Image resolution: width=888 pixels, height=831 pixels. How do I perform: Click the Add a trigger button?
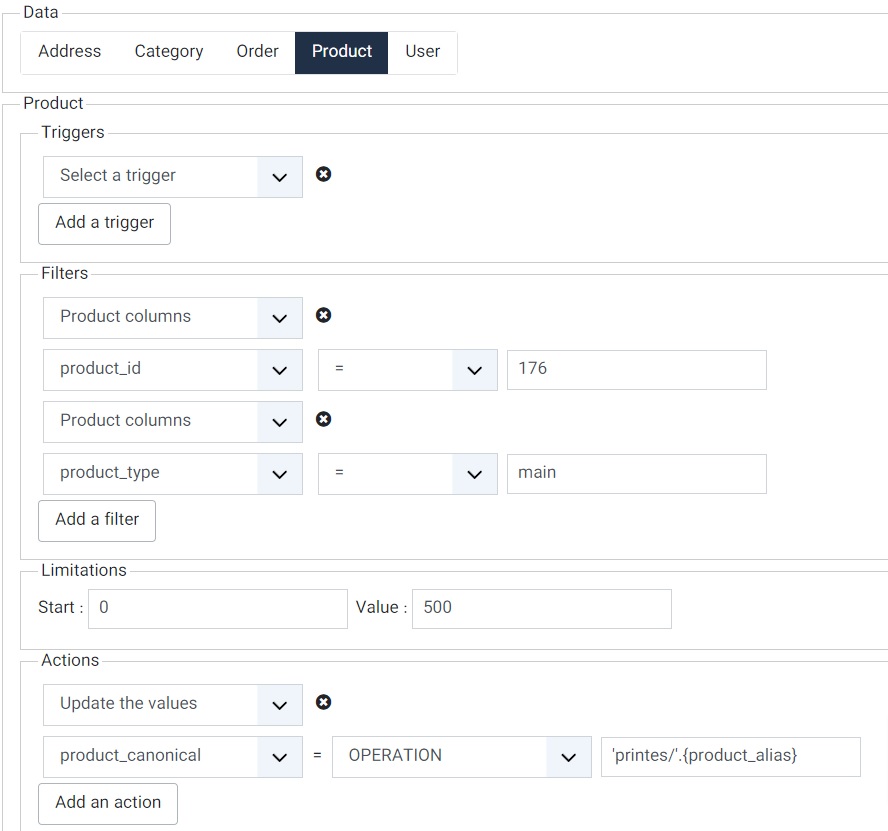pyautogui.click(x=105, y=223)
